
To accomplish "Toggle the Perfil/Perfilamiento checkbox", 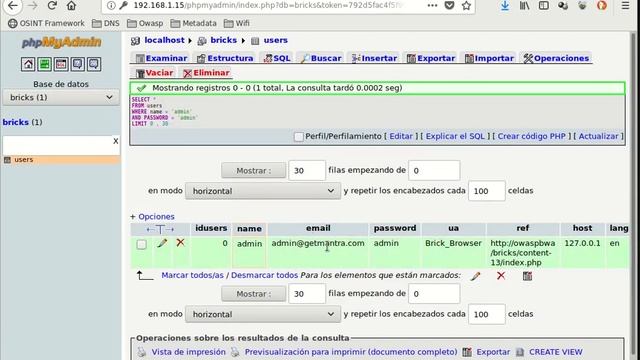I will (299, 137).
